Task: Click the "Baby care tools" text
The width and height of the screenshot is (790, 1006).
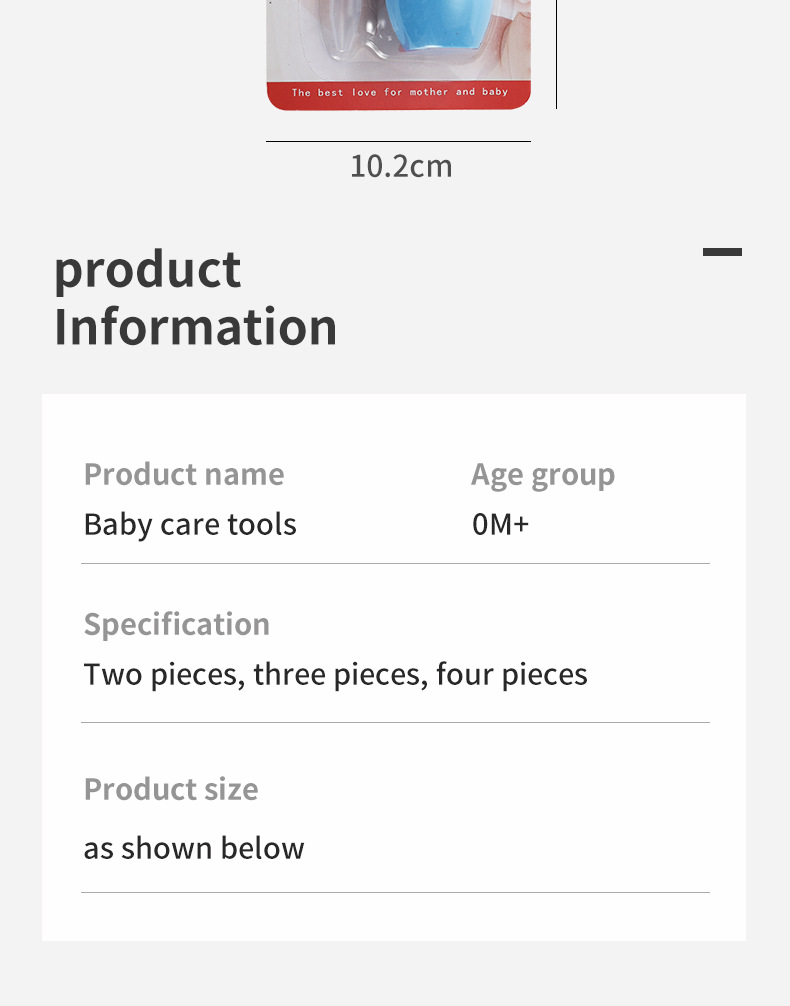Action: coord(190,525)
